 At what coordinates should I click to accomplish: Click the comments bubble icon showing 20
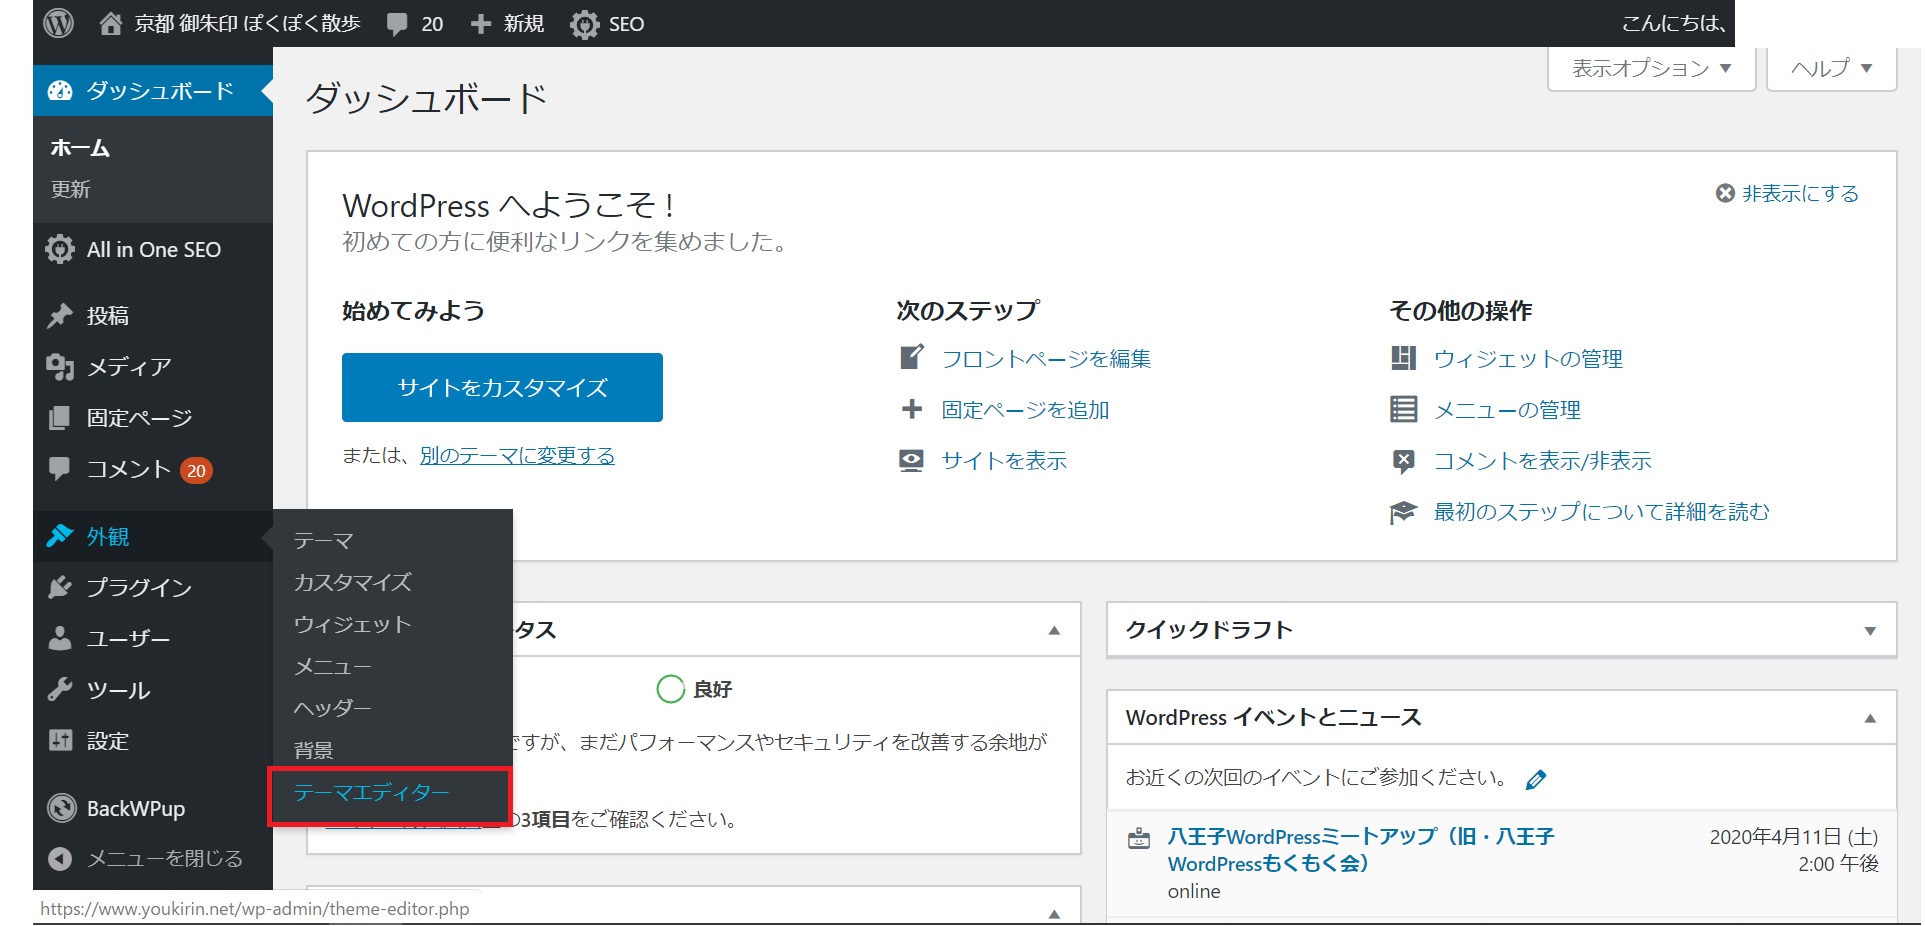coord(397,24)
